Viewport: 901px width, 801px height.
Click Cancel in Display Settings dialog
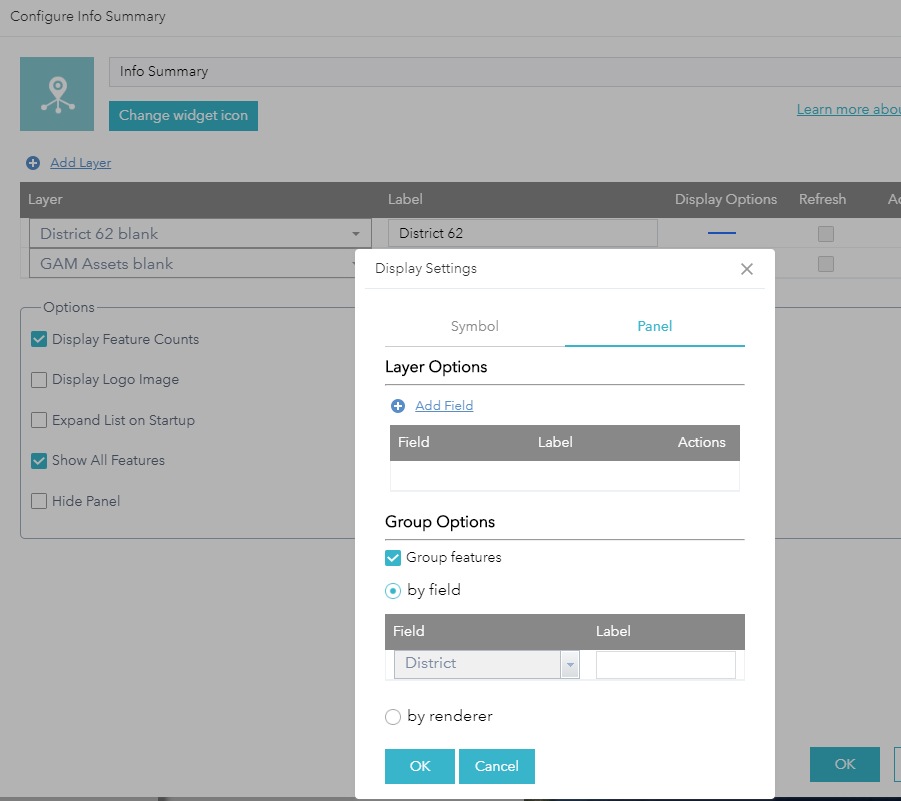pos(496,766)
